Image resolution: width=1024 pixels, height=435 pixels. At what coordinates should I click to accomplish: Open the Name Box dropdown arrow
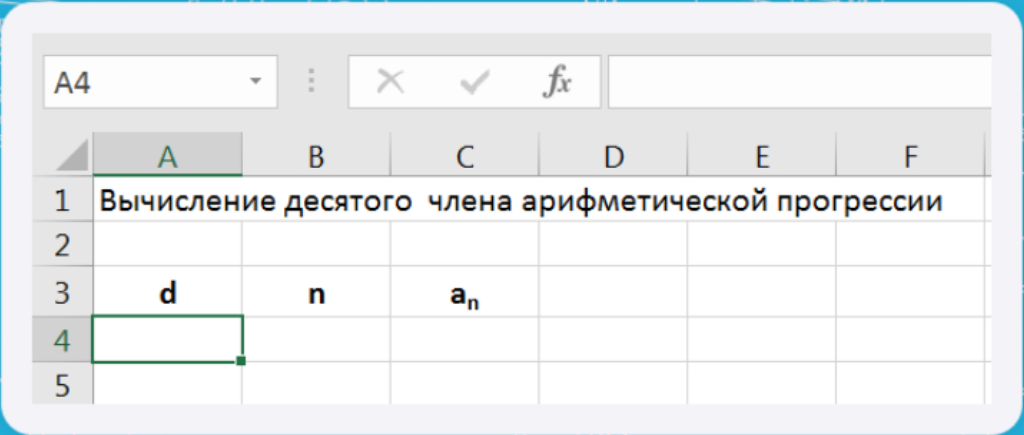pyautogui.click(x=255, y=82)
